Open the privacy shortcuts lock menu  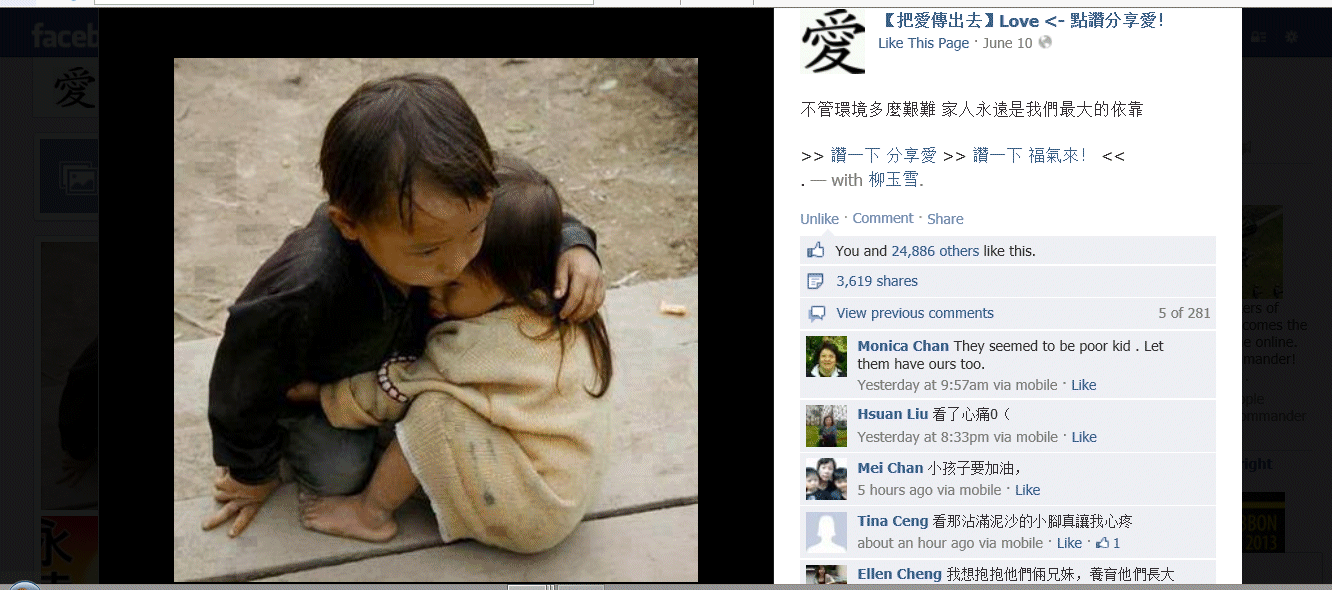click(x=1258, y=37)
